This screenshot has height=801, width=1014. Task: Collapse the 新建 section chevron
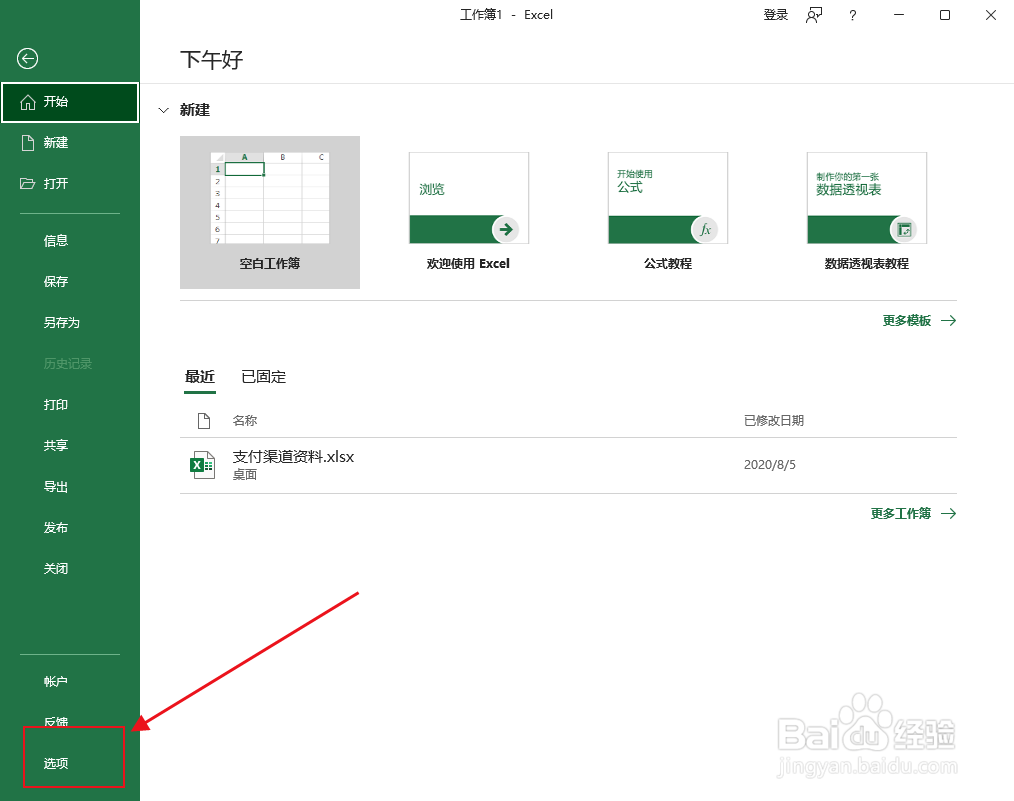tap(164, 111)
